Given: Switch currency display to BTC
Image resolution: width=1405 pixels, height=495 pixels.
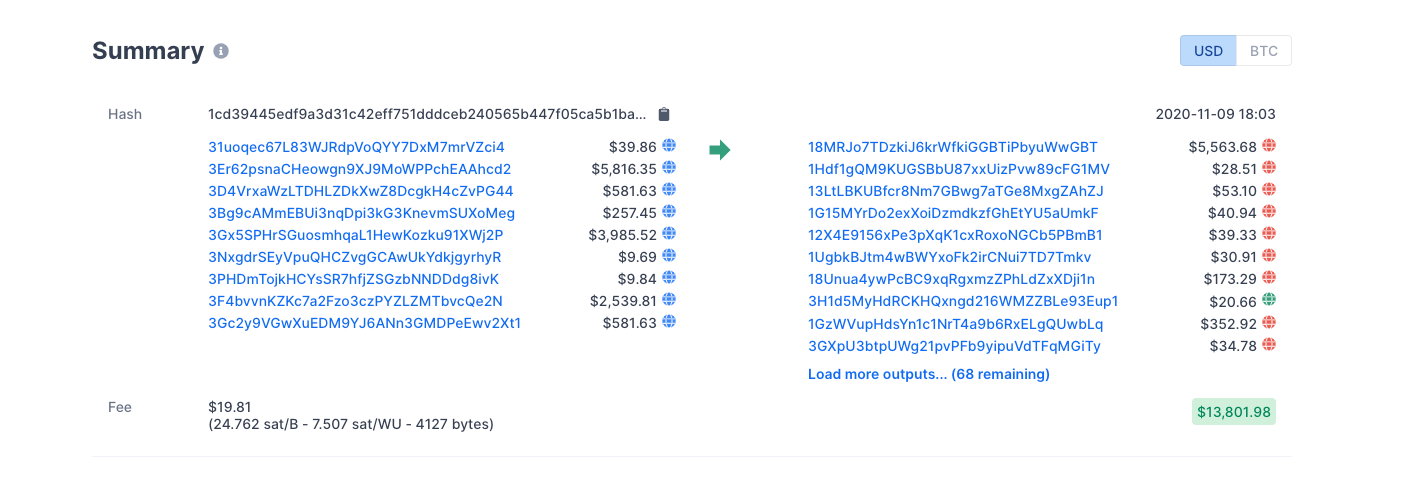Looking at the screenshot, I should click(1264, 51).
